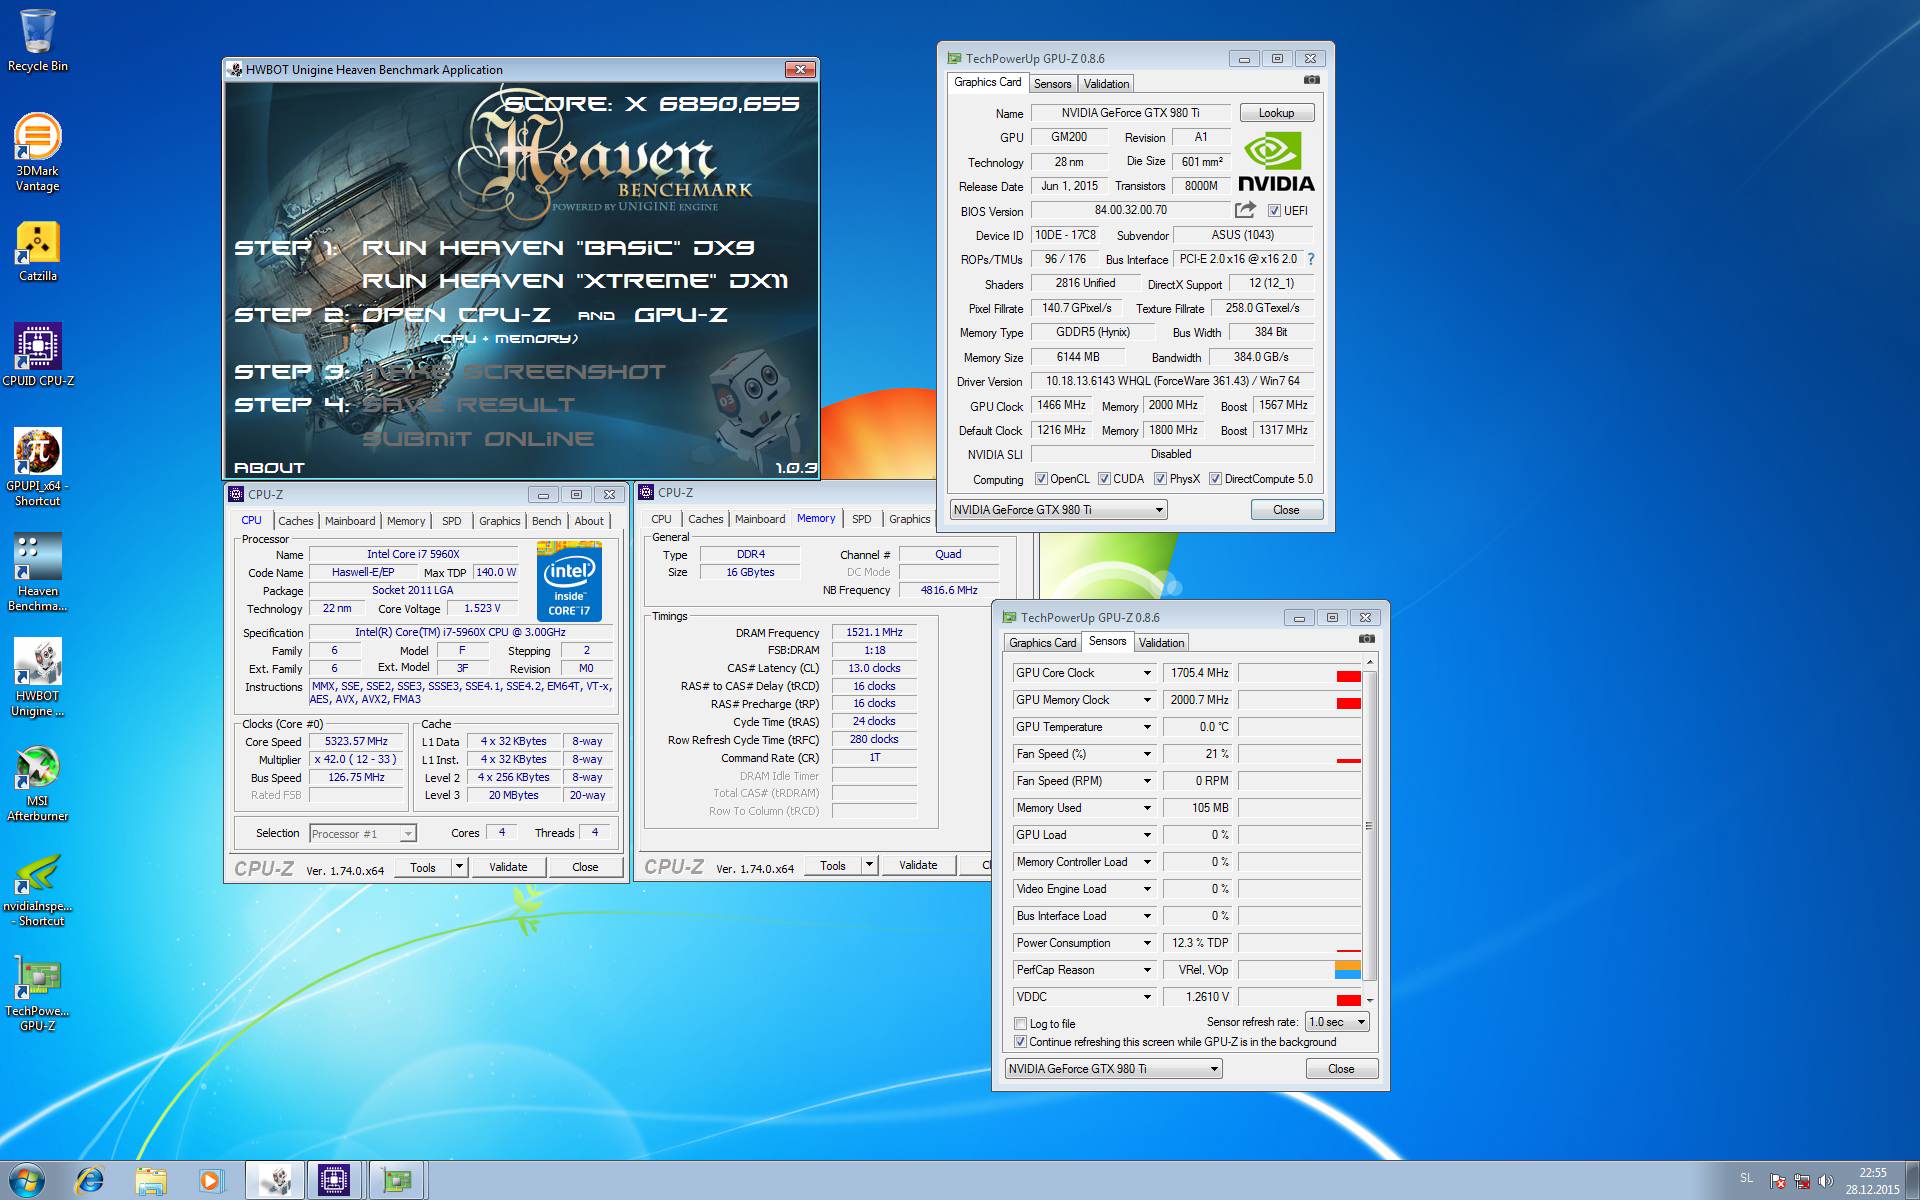Open the Sensor refresh rate dropdown
This screenshot has height=1200, width=1920.
[1337, 1022]
